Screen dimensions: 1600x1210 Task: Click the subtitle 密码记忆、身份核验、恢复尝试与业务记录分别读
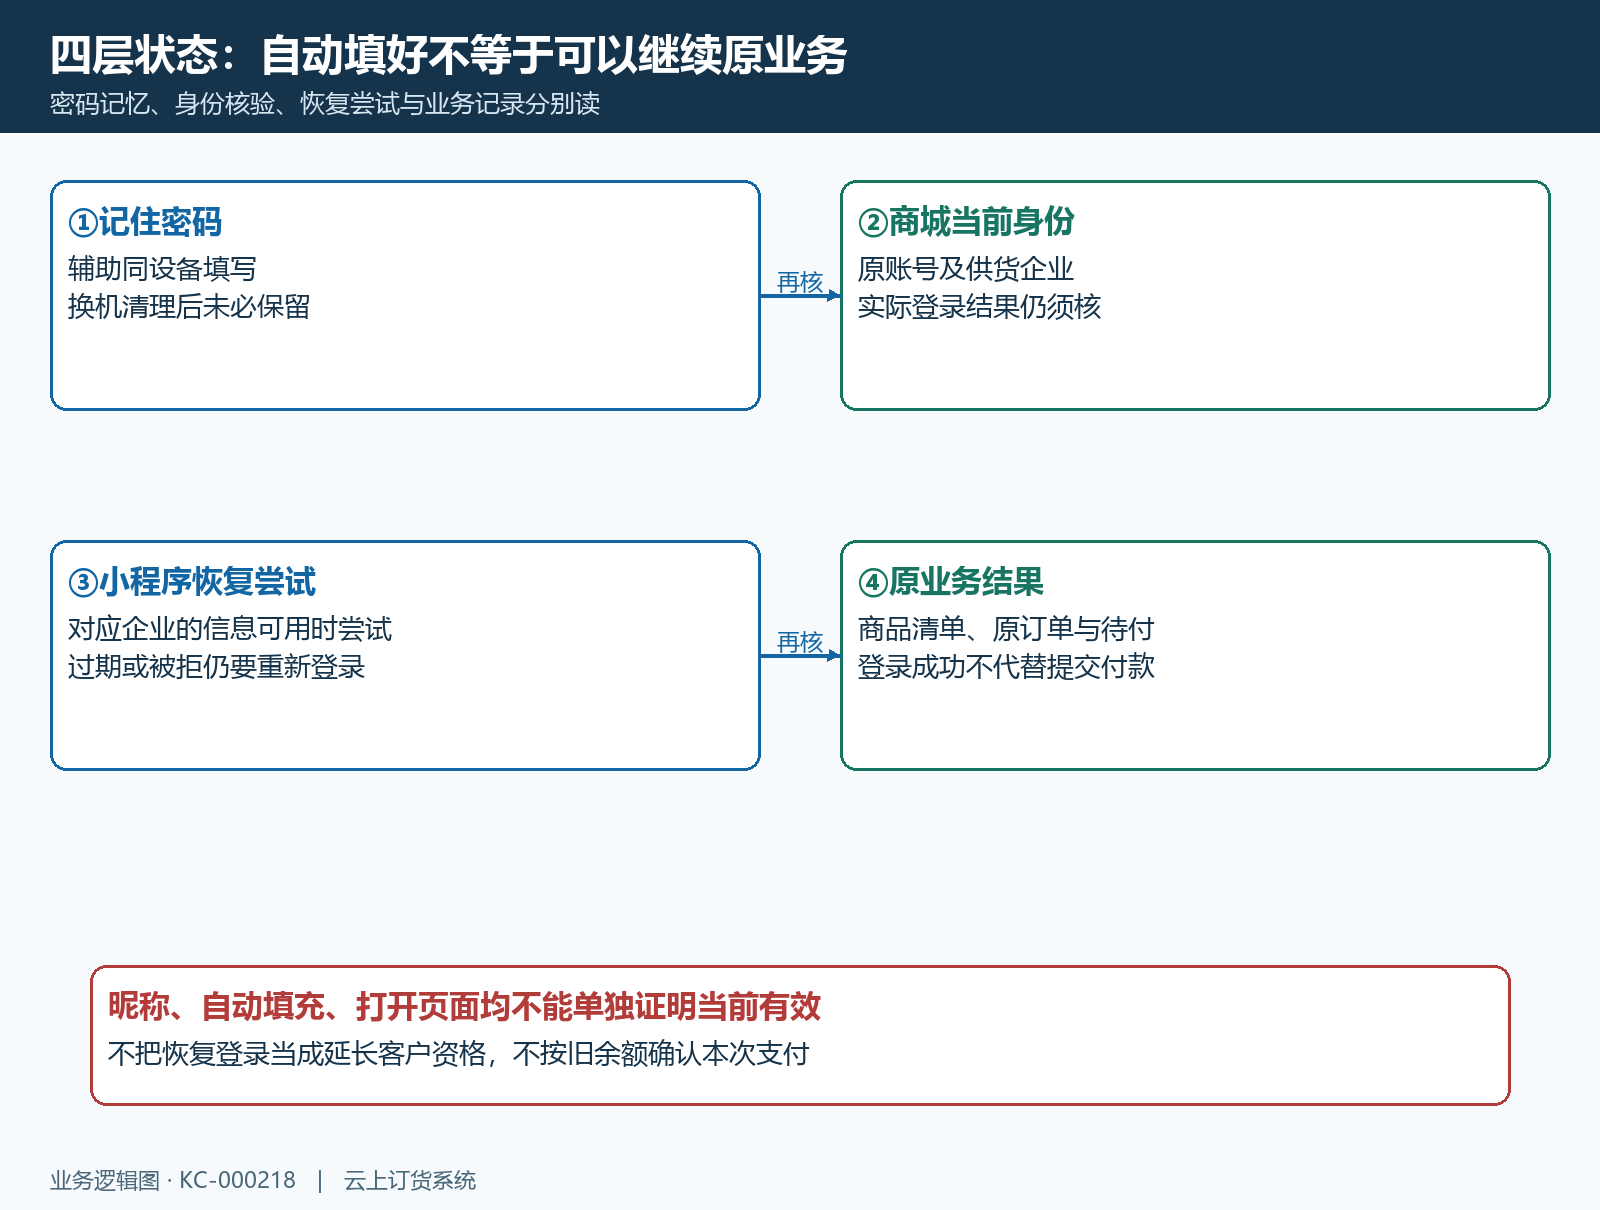coord(325,104)
